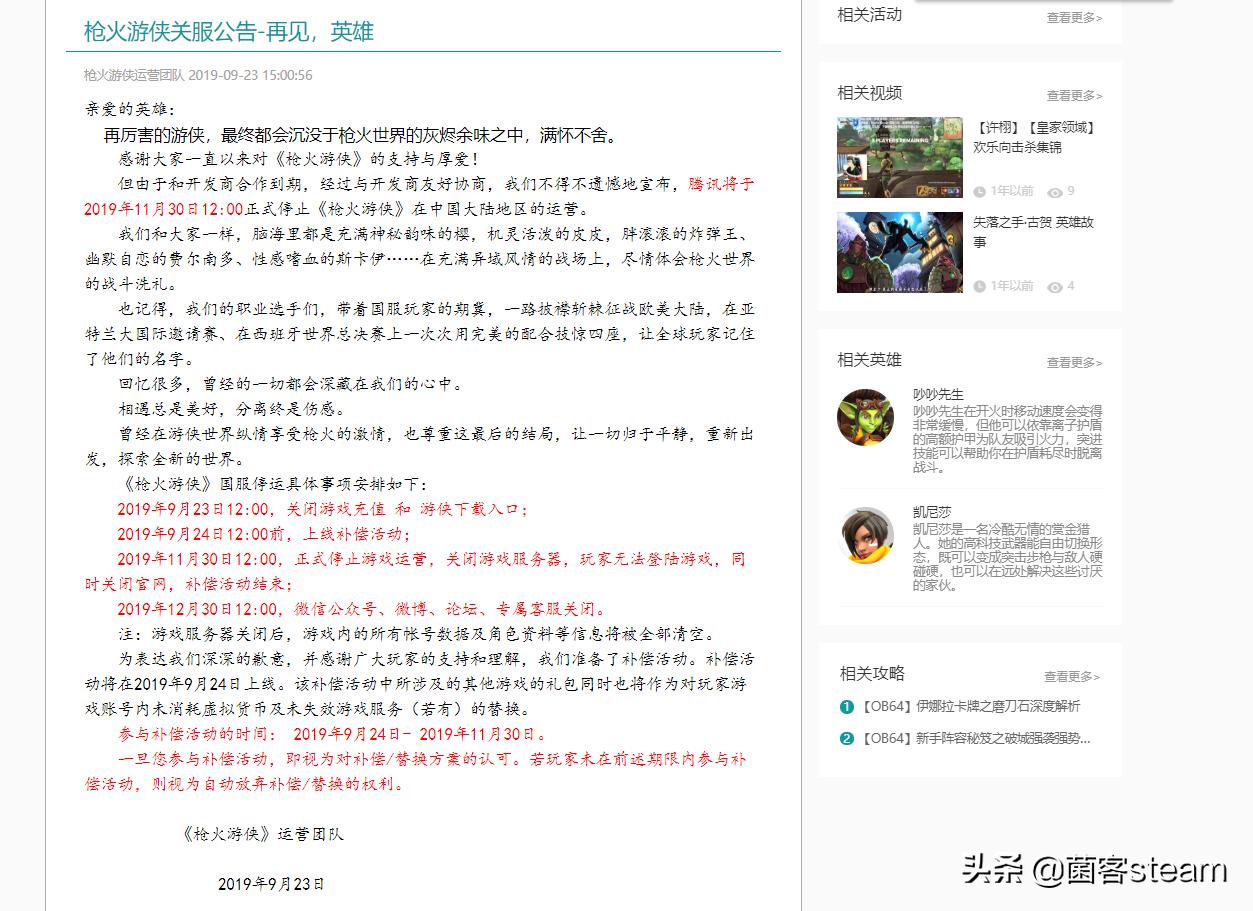Expand 相关活动 via its 查看更多 chevron

click(x=1097, y=16)
